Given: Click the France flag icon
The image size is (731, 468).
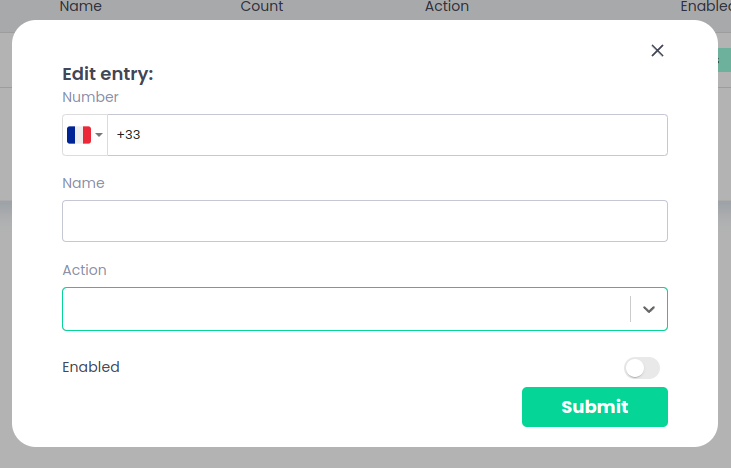Looking at the screenshot, I should click(78, 135).
